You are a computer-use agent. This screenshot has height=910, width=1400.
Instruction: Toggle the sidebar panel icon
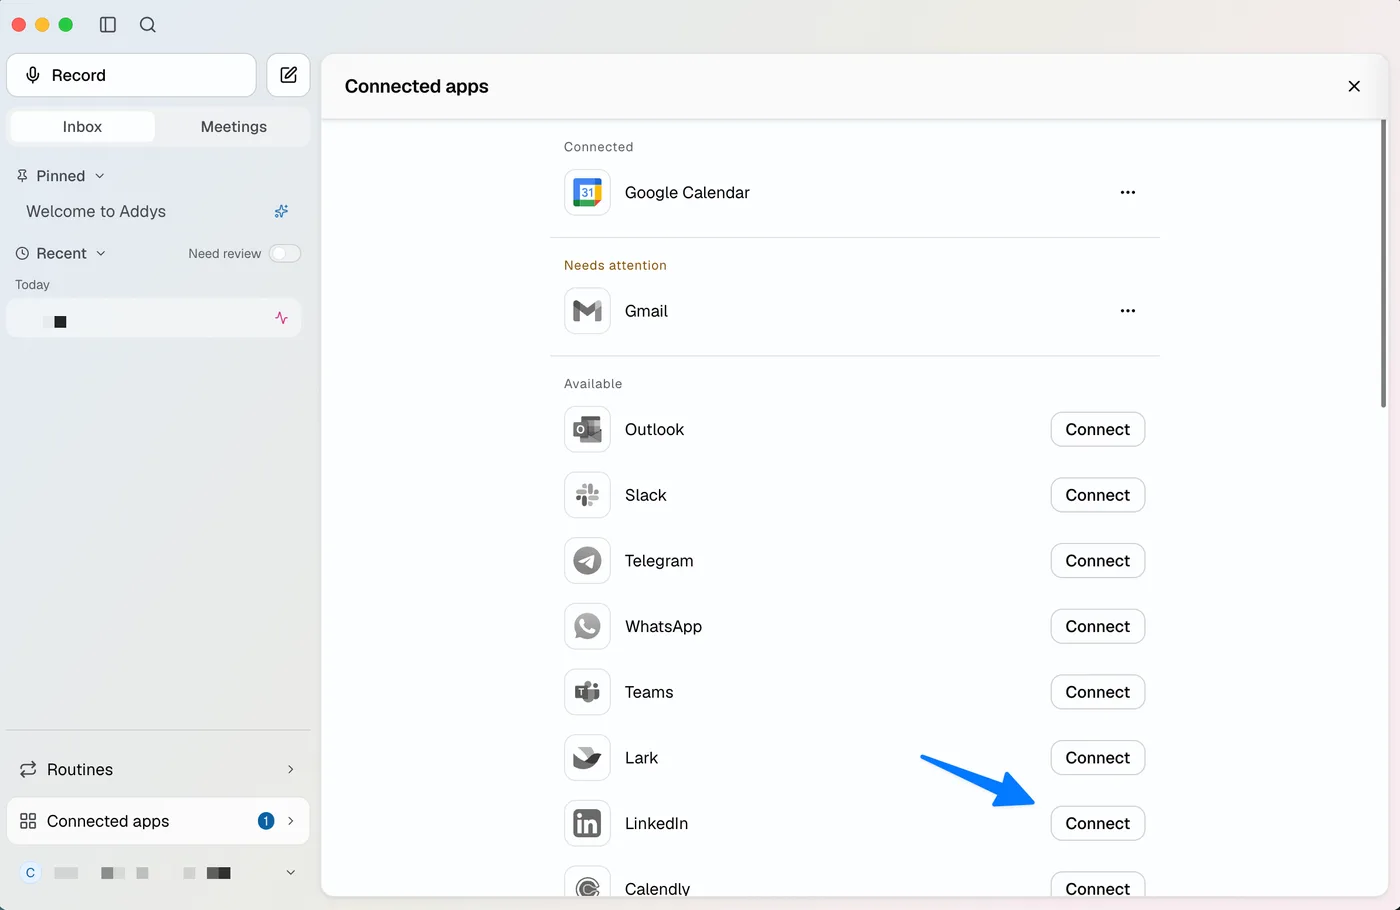point(108,25)
